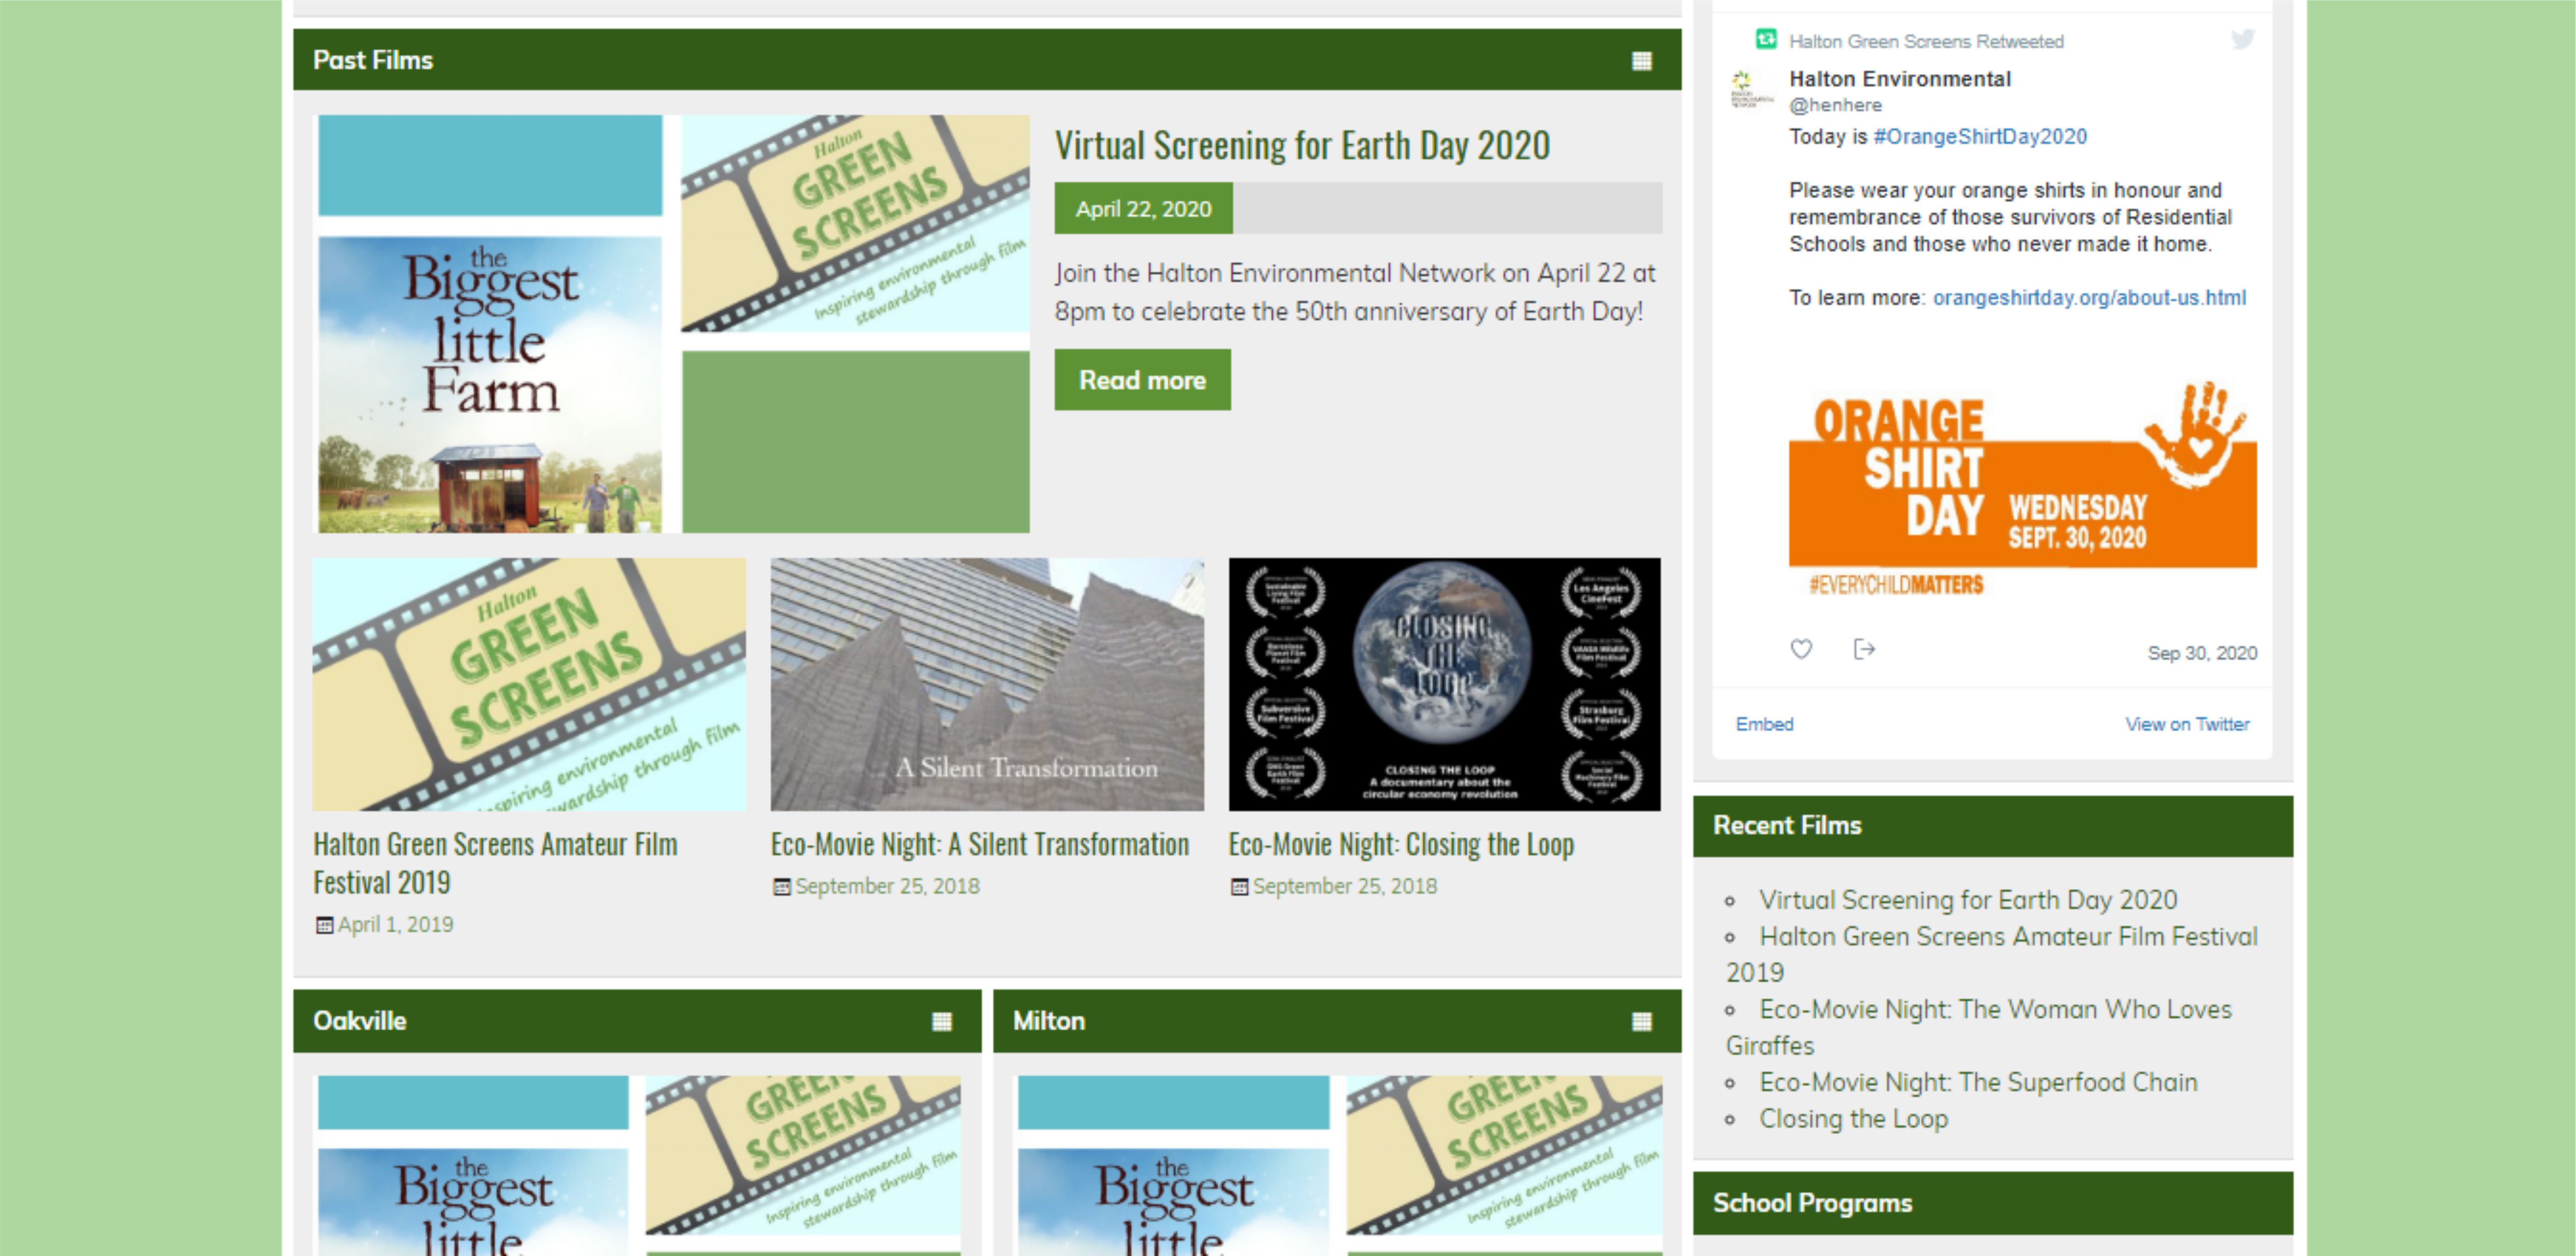Click Halton Green Screens Retweeted label

[x=1926, y=41]
